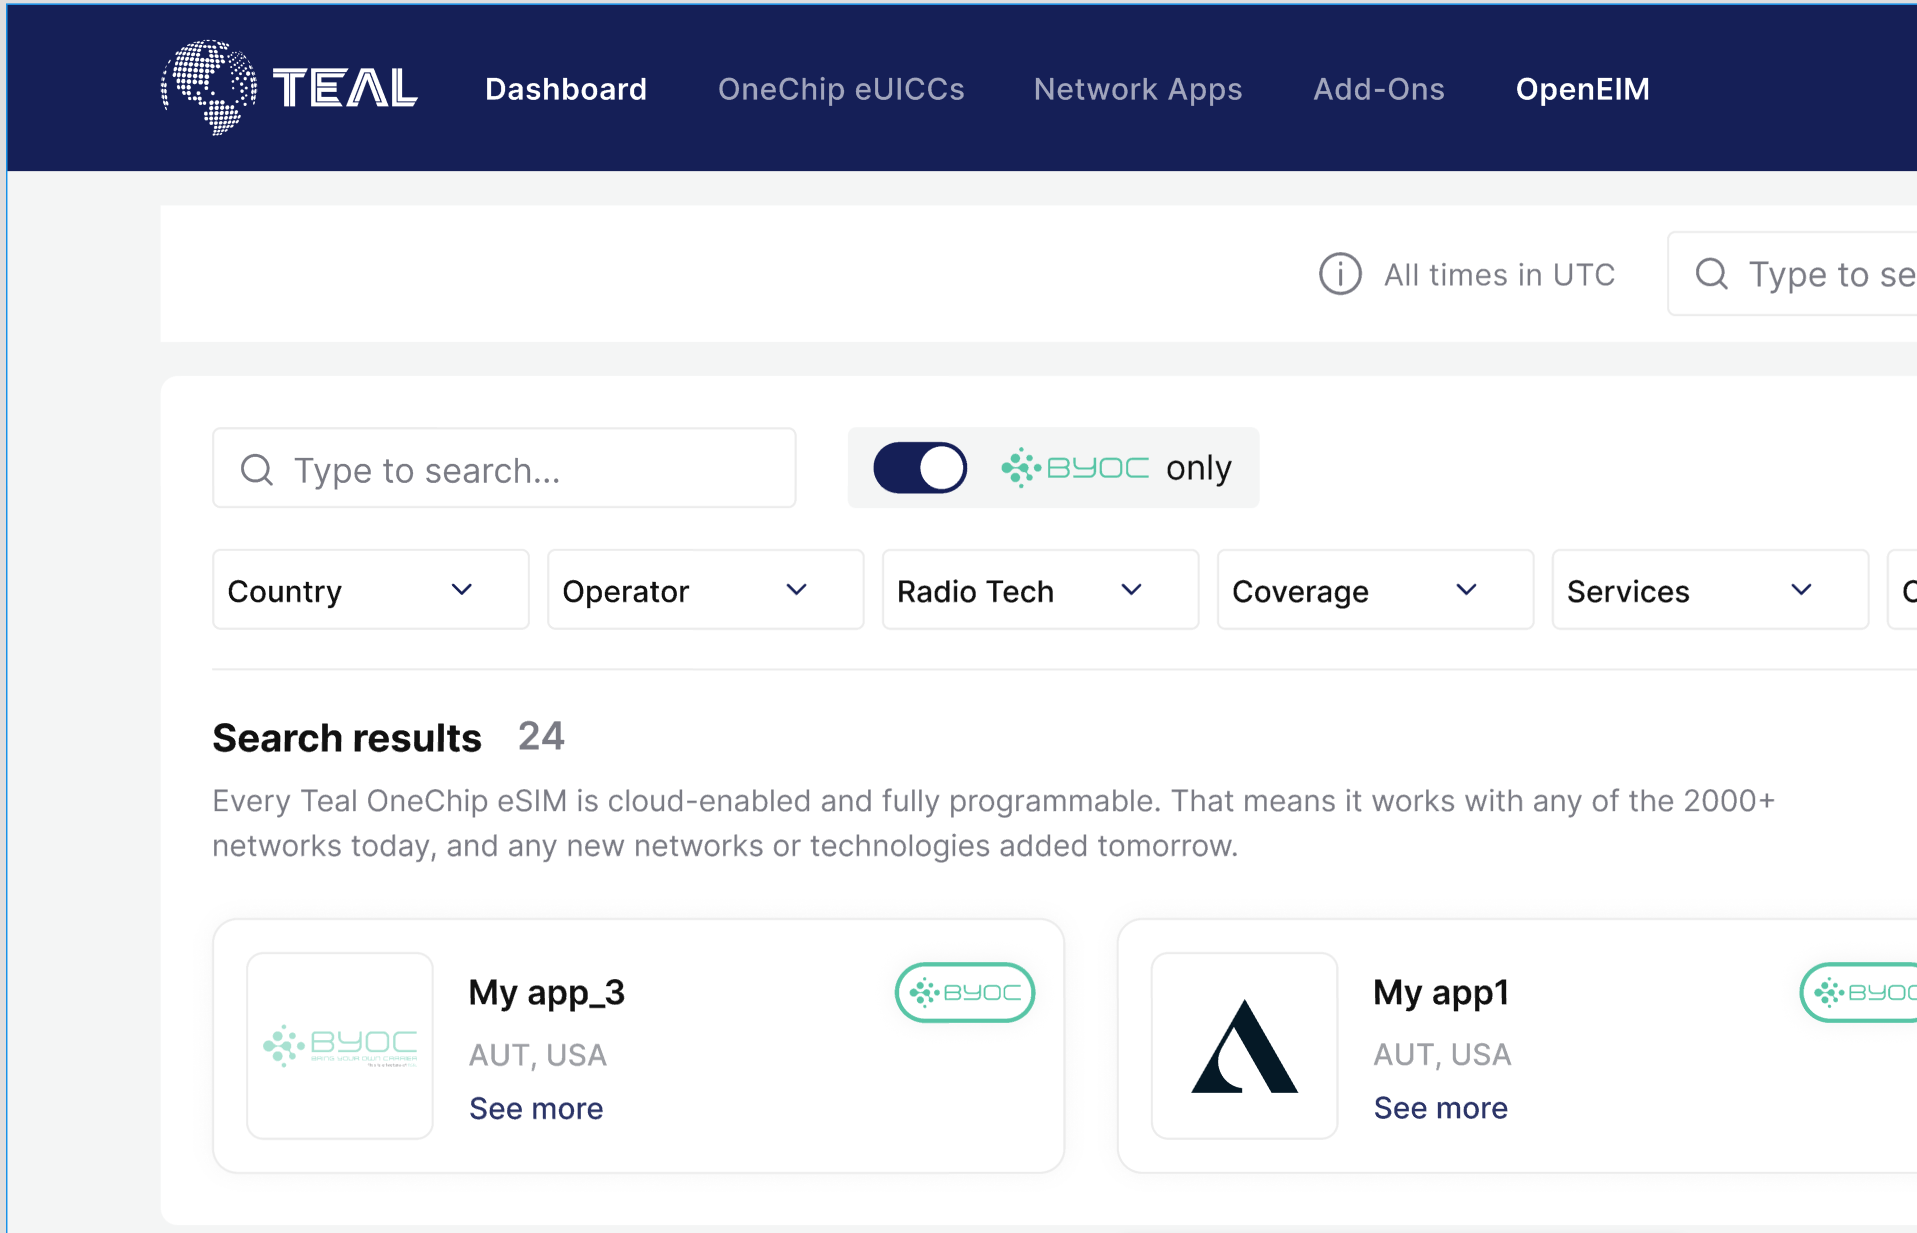The image size is (1917, 1233).
Task: Open the Radio Tech dropdown
Action: (1040, 590)
